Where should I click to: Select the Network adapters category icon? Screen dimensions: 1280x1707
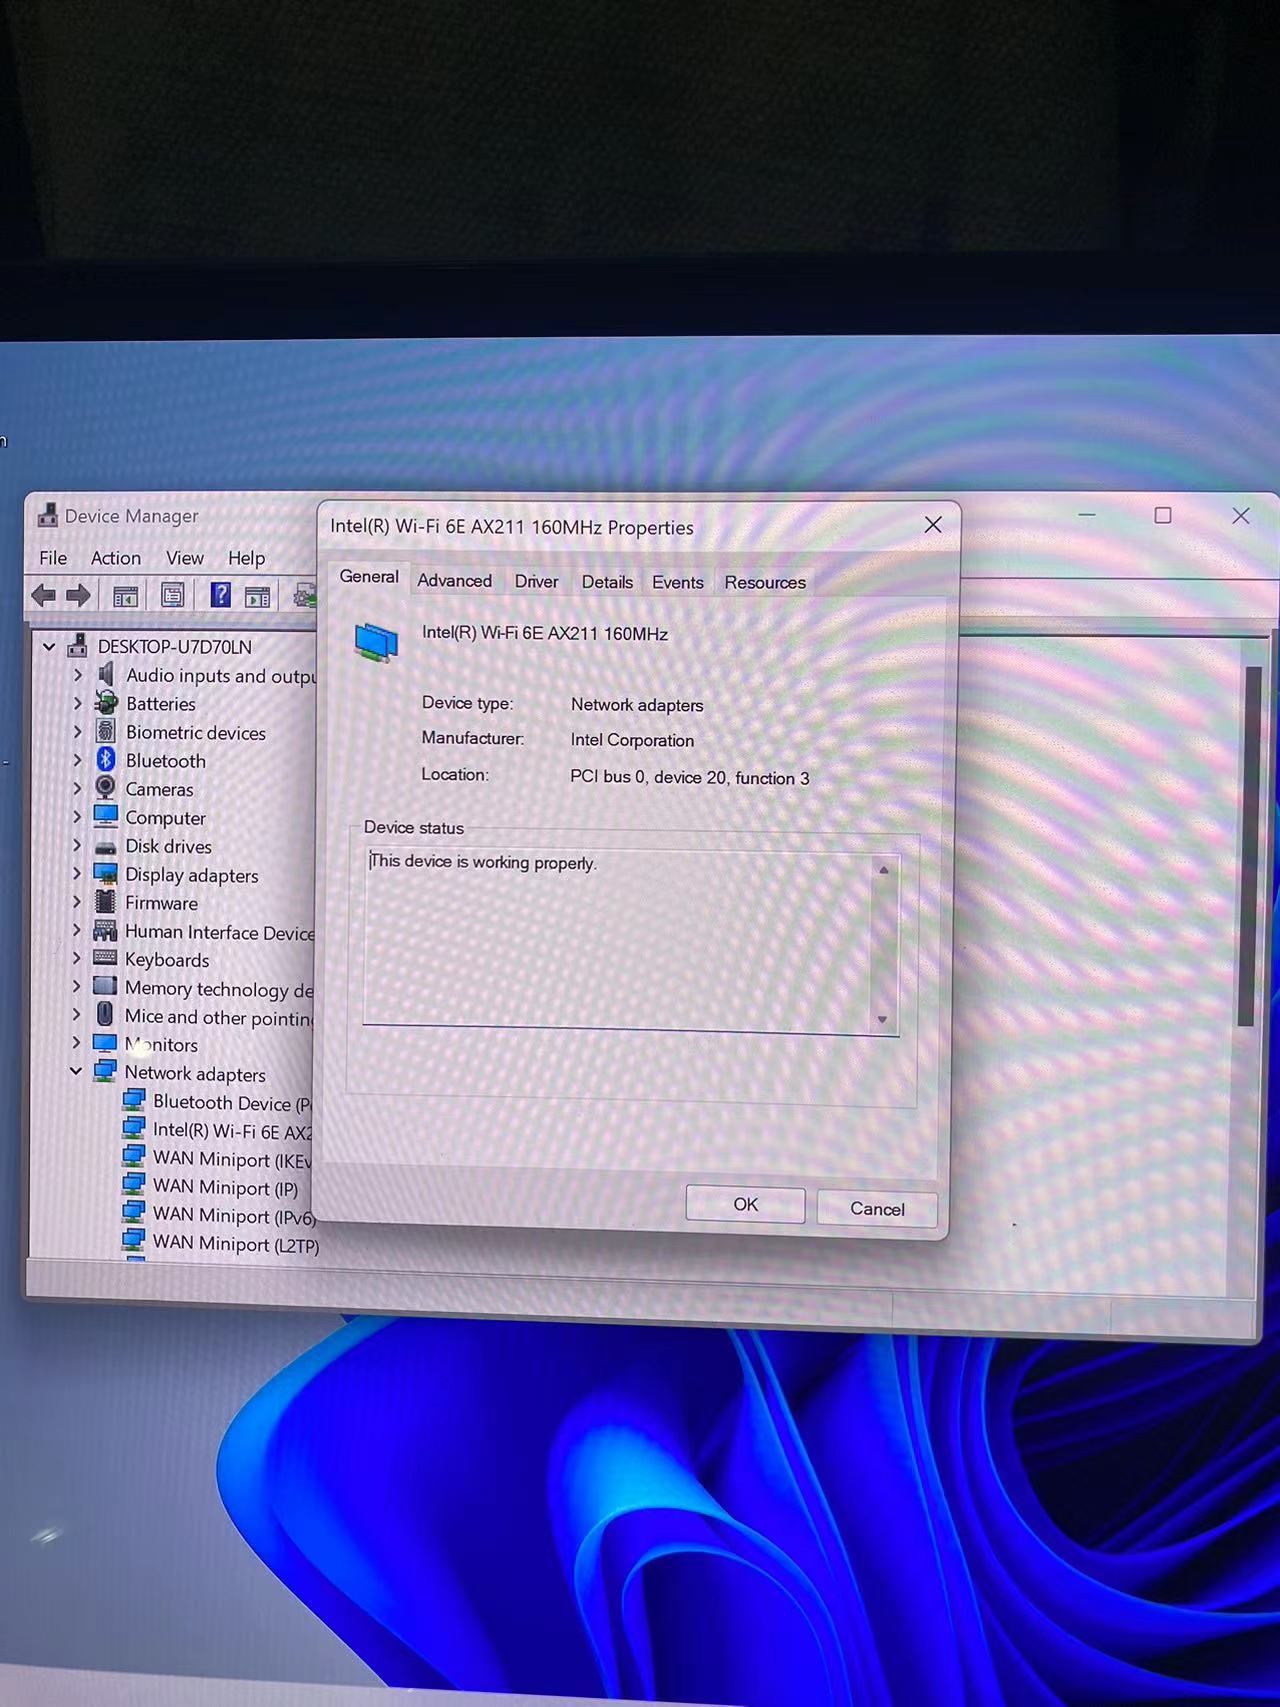point(105,1071)
